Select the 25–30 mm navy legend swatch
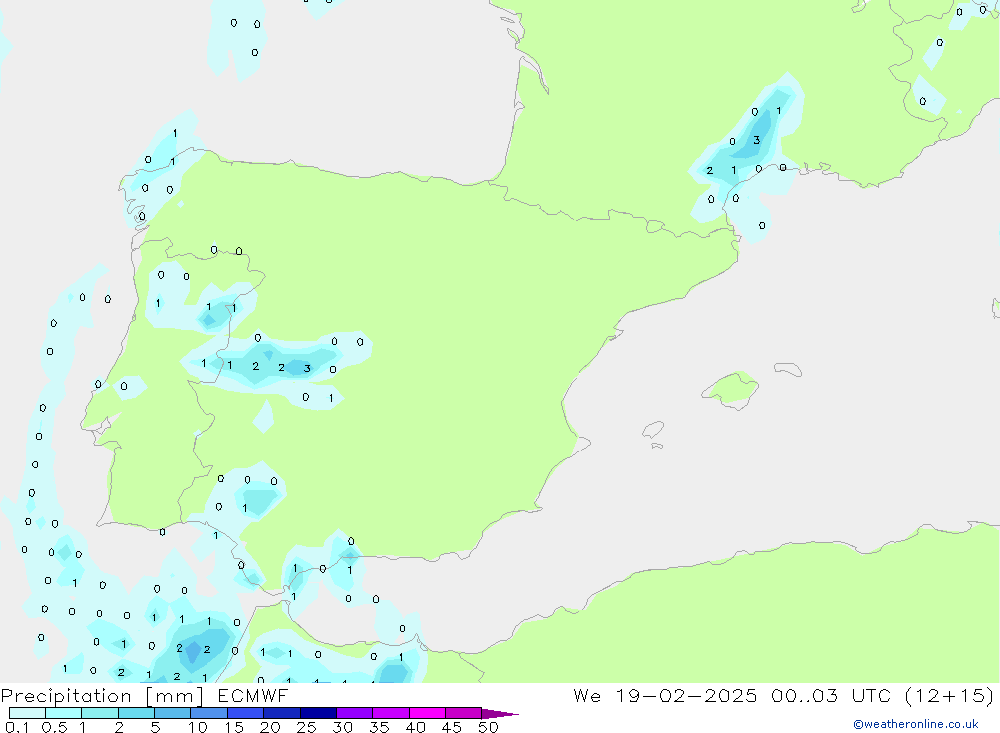This screenshot has height=733, width=1000. 318,713
